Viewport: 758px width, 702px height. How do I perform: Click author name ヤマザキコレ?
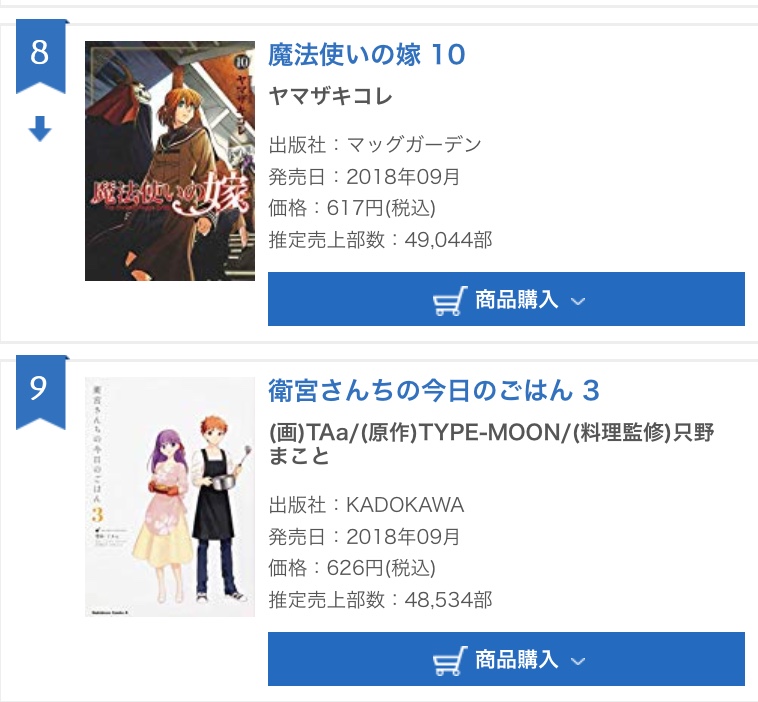coord(330,97)
